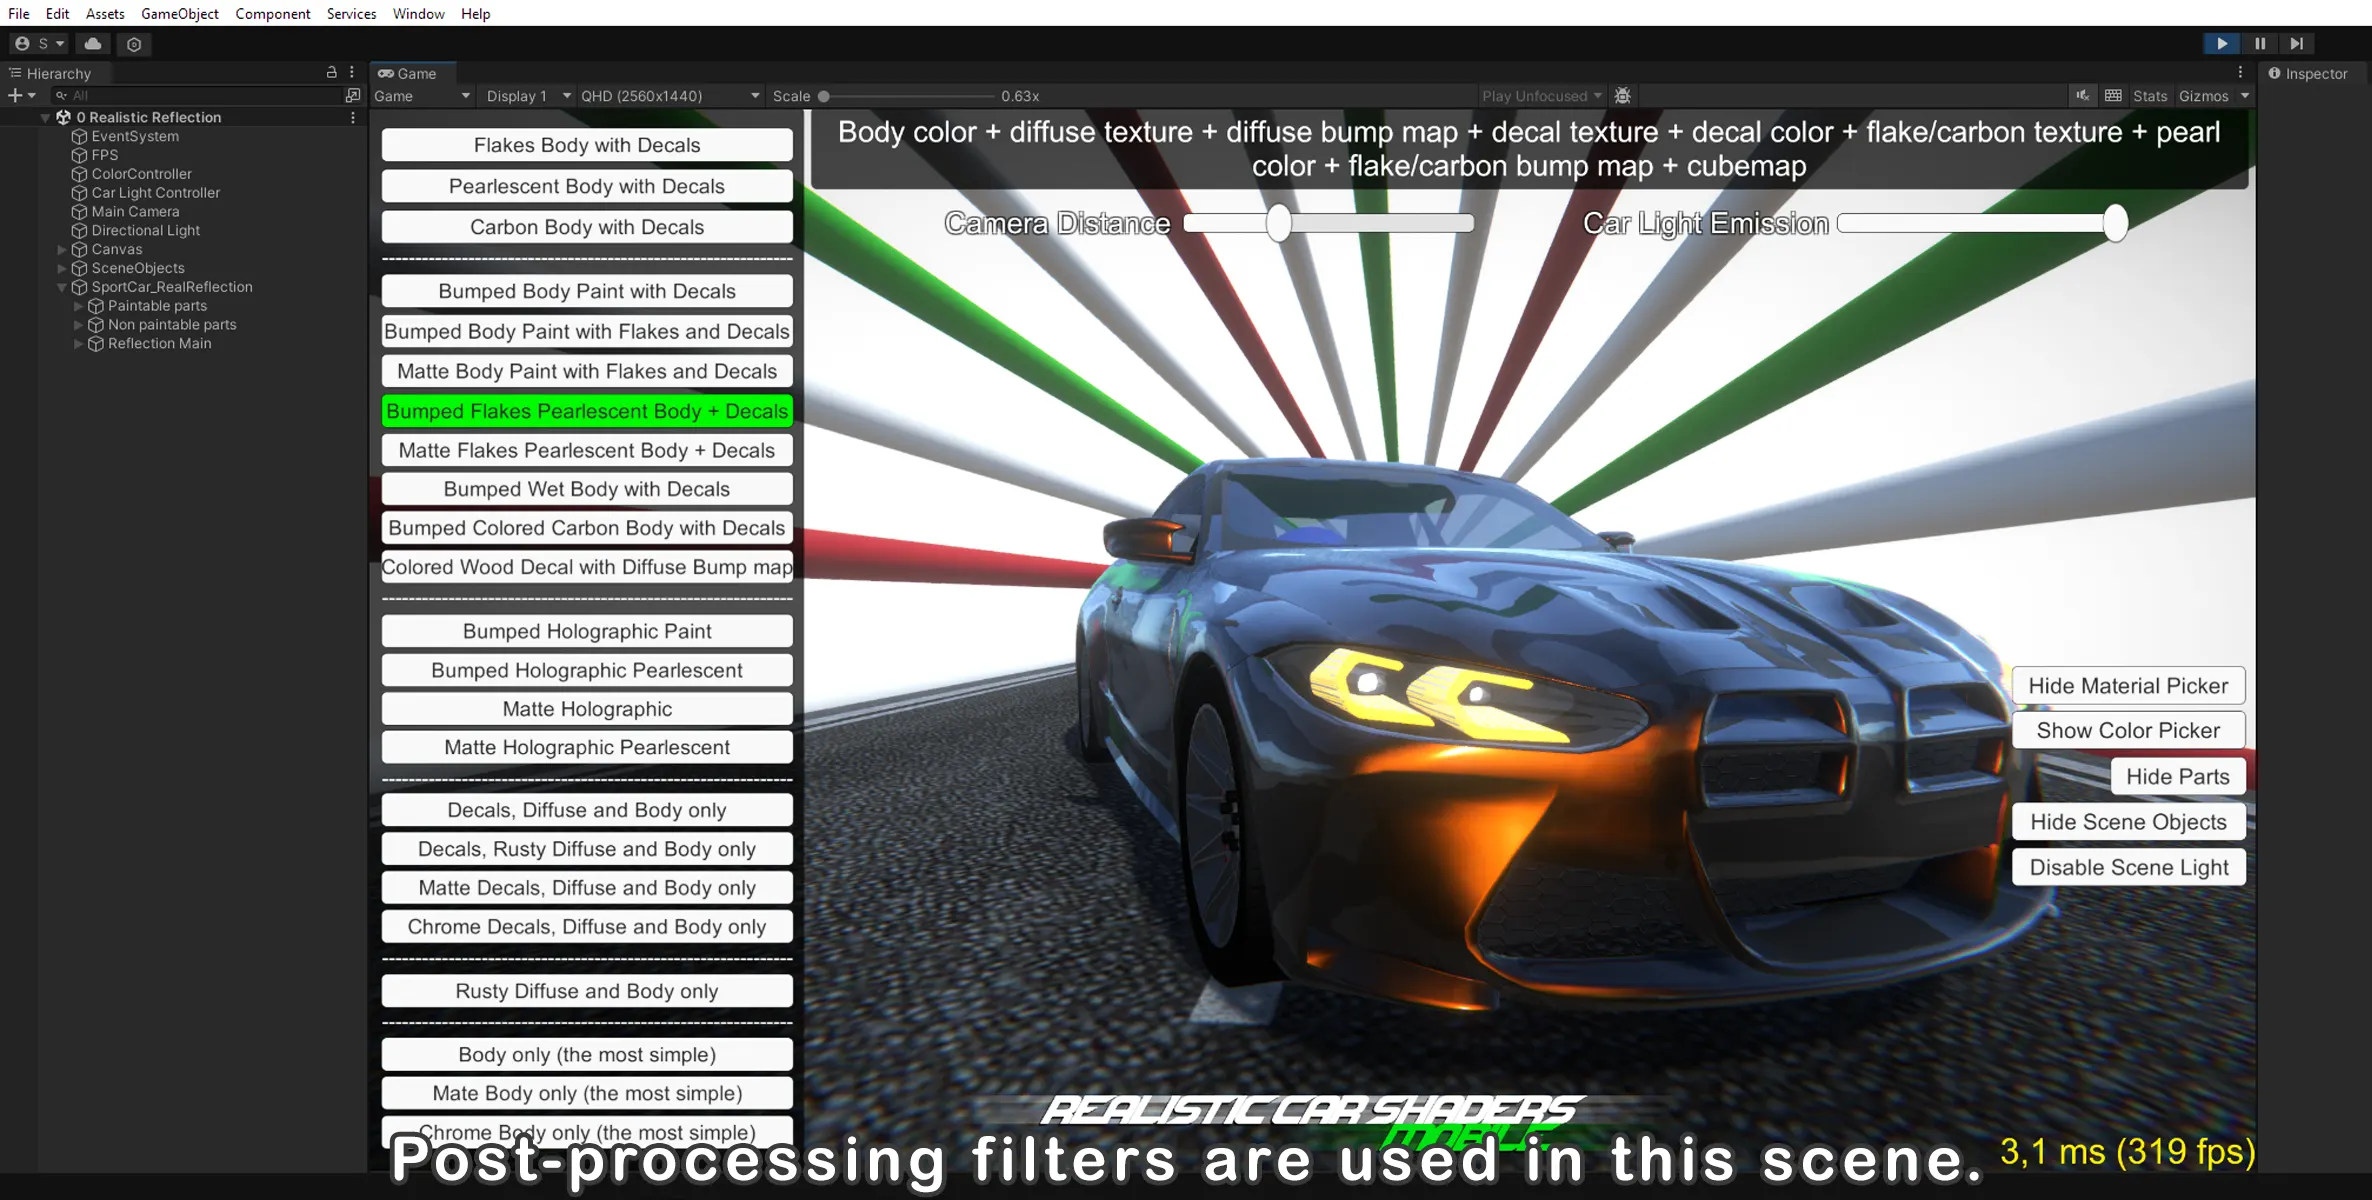The width and height of the screenshot is (2372, 1200).
Task: Toggle mute audio icon in Game view
Action: 2082,96
